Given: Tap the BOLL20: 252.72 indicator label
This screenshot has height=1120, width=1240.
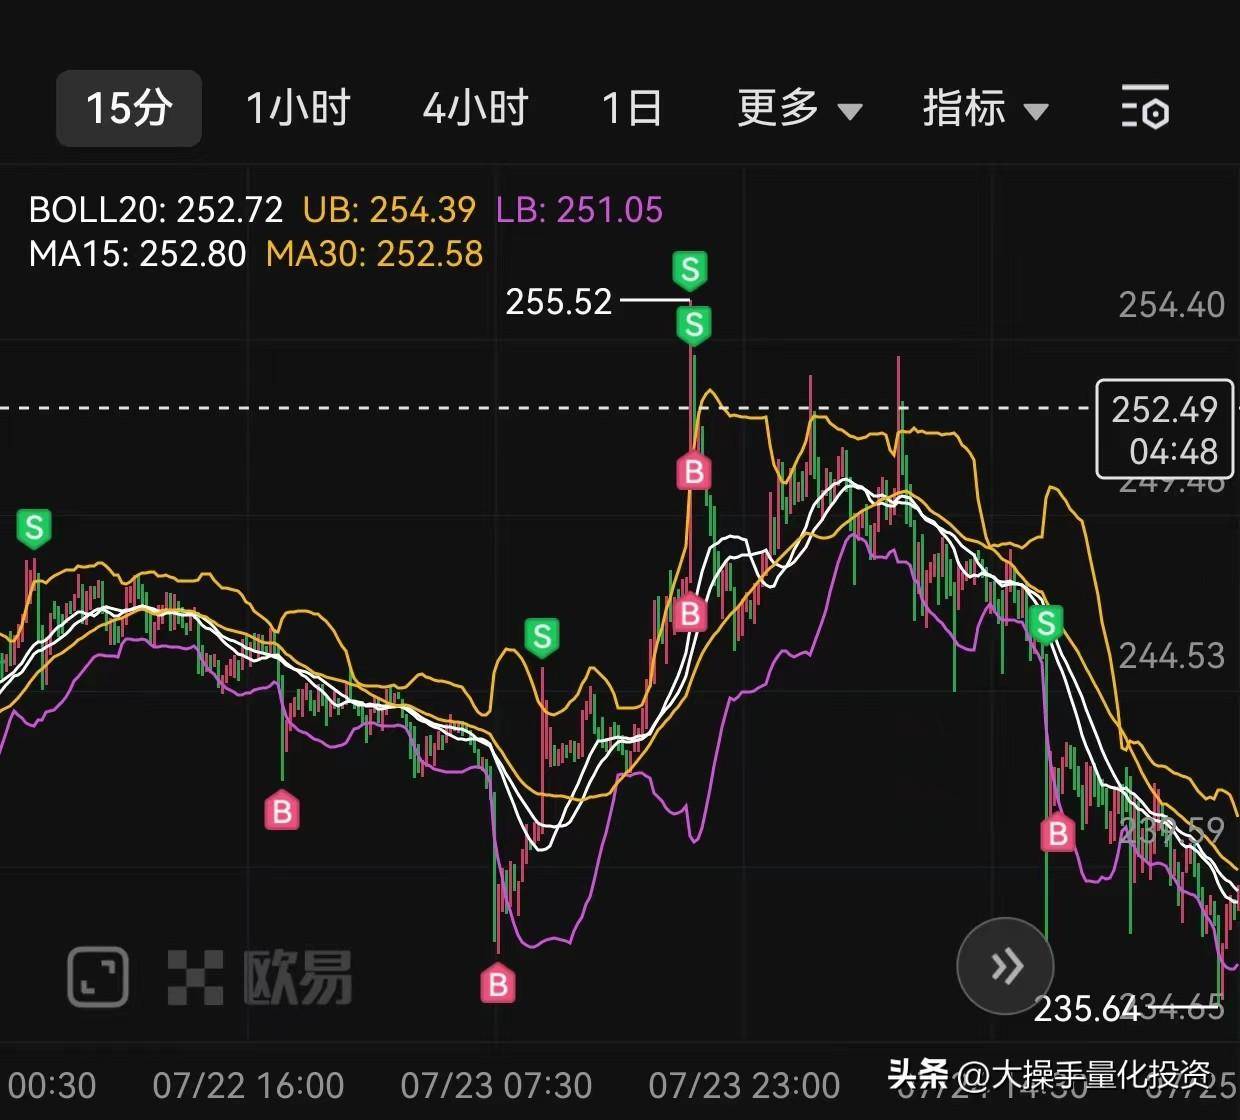Looking at the screenshot, I should (x=156, y=210).
